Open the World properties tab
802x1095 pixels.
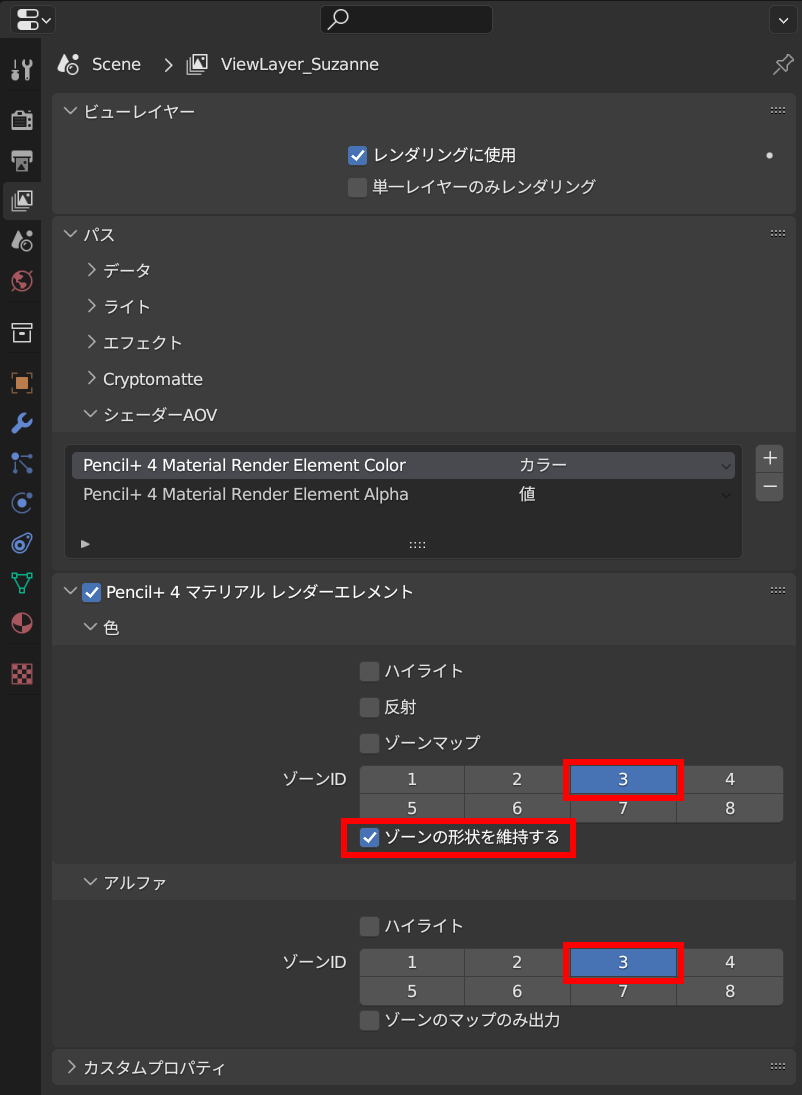coord(22,281)
